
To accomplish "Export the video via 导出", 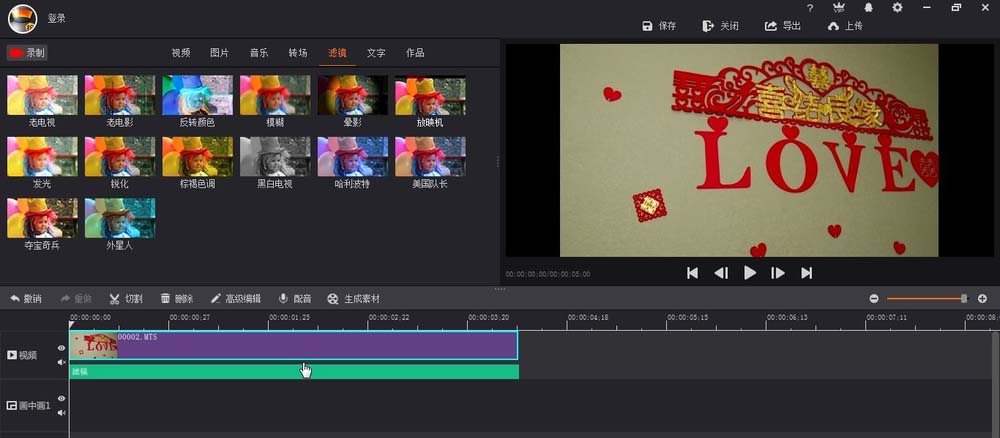I will [783, 26].
